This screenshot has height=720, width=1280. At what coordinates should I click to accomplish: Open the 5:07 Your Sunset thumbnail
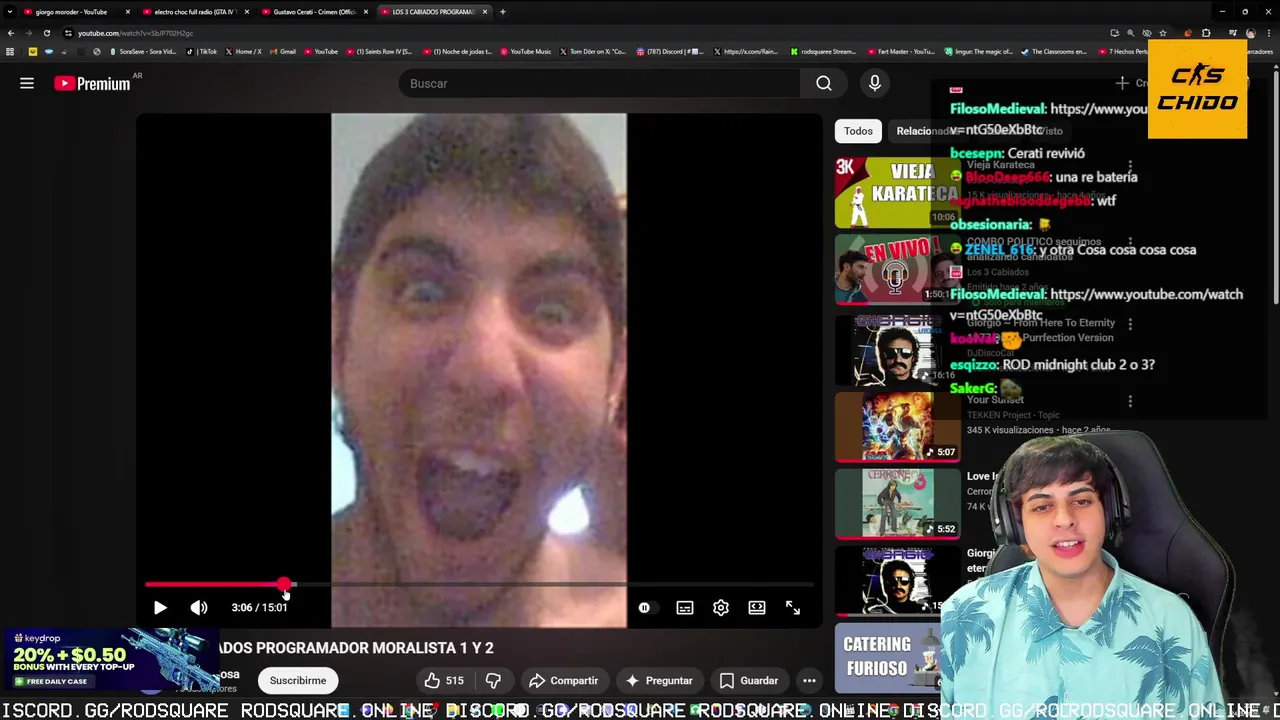pos(897,427)
